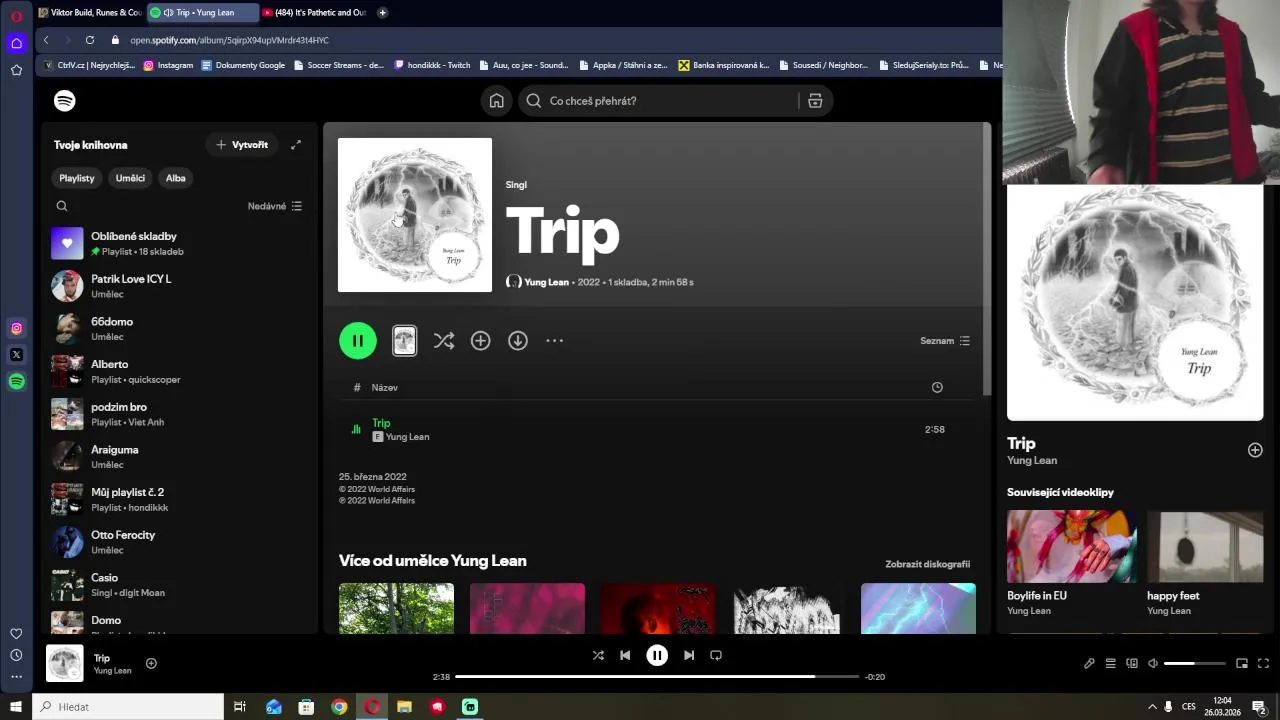The height and width of the screenshot is (720, 1280).
Task: Enter fullscreen mode icon
Action: point(1263,663)
